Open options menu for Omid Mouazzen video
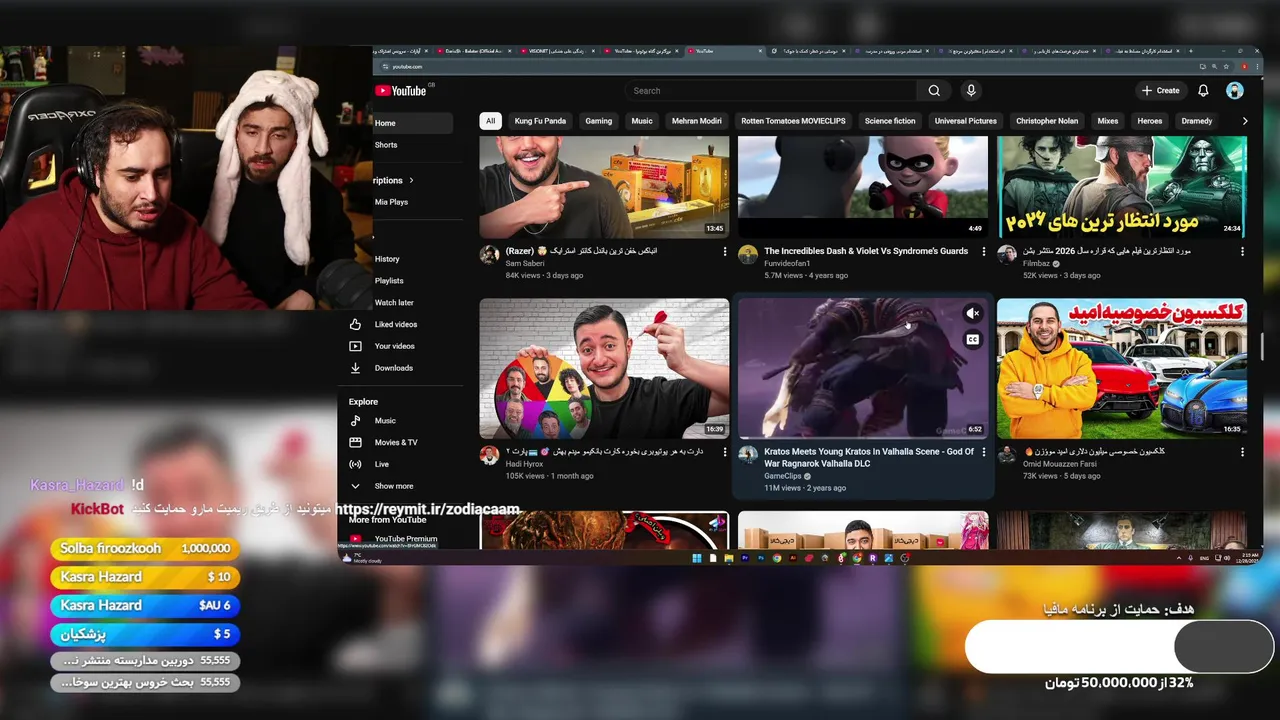 [1243, 452]
